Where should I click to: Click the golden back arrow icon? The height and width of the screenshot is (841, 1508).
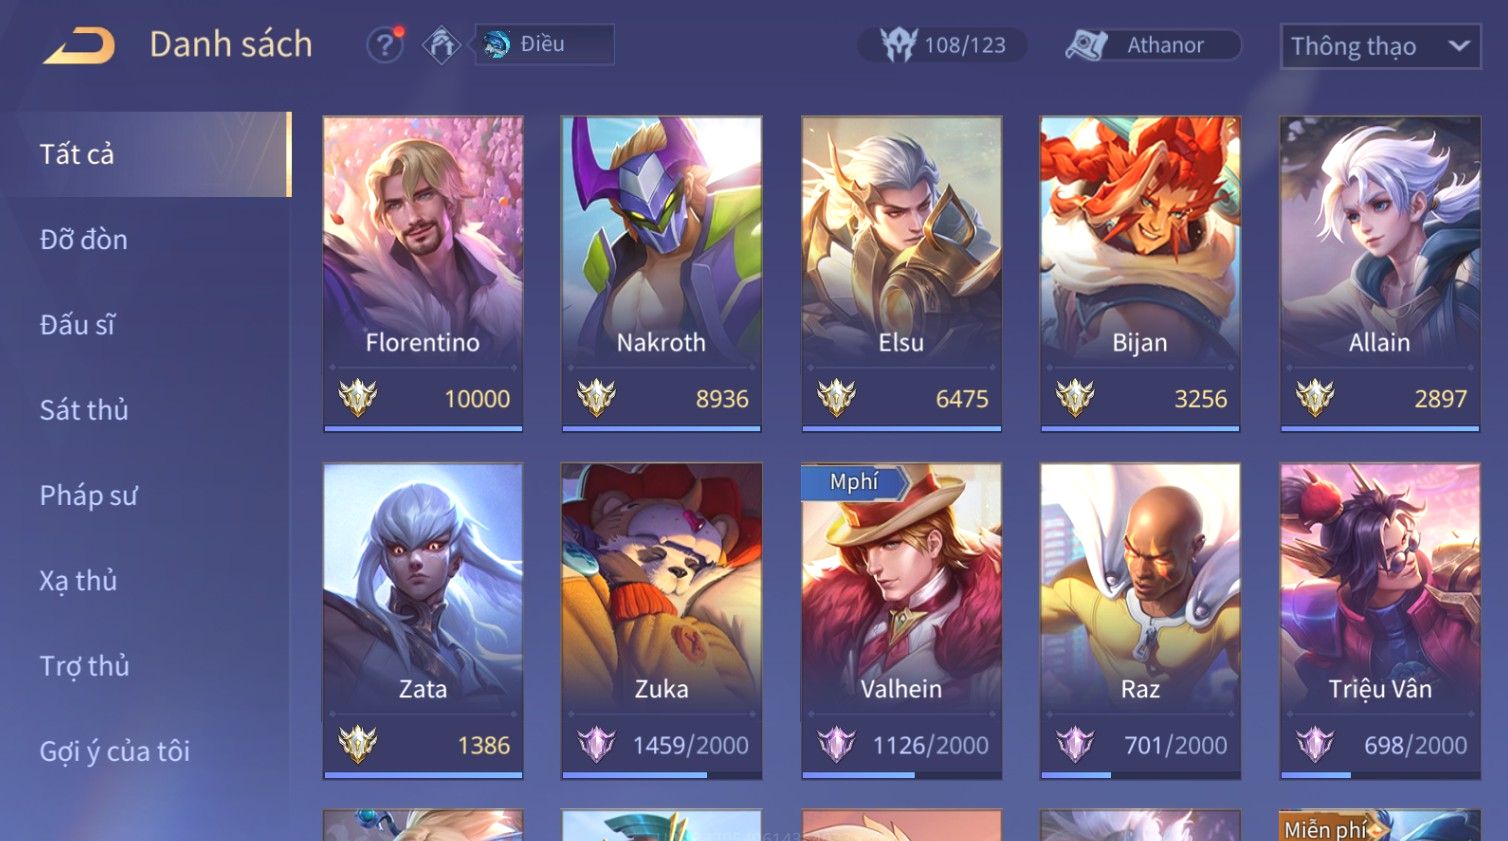tap(79, 45)
